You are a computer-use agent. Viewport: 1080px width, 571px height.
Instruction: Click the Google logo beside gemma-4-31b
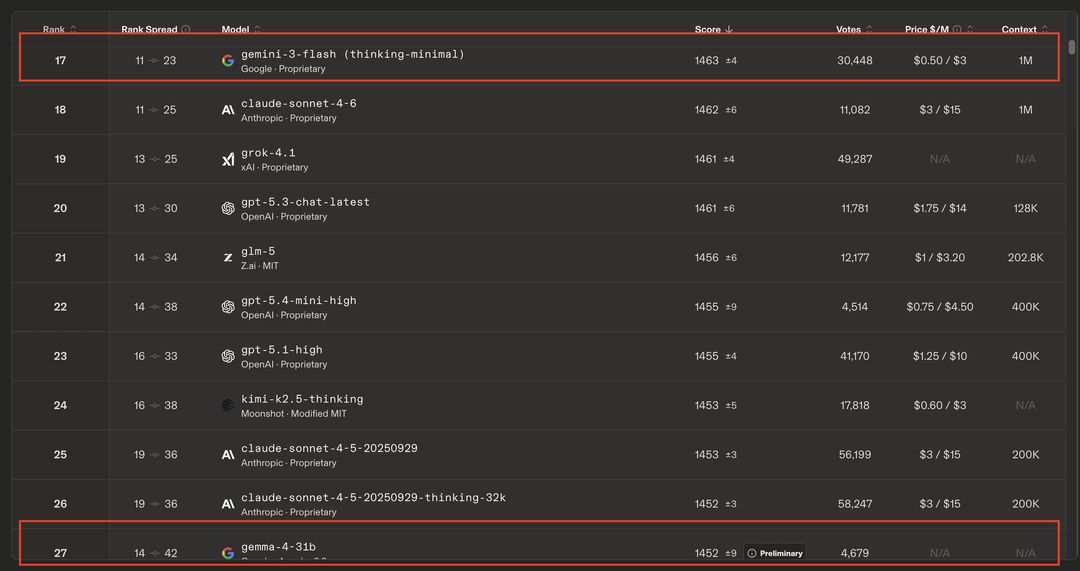click(228, 553)
